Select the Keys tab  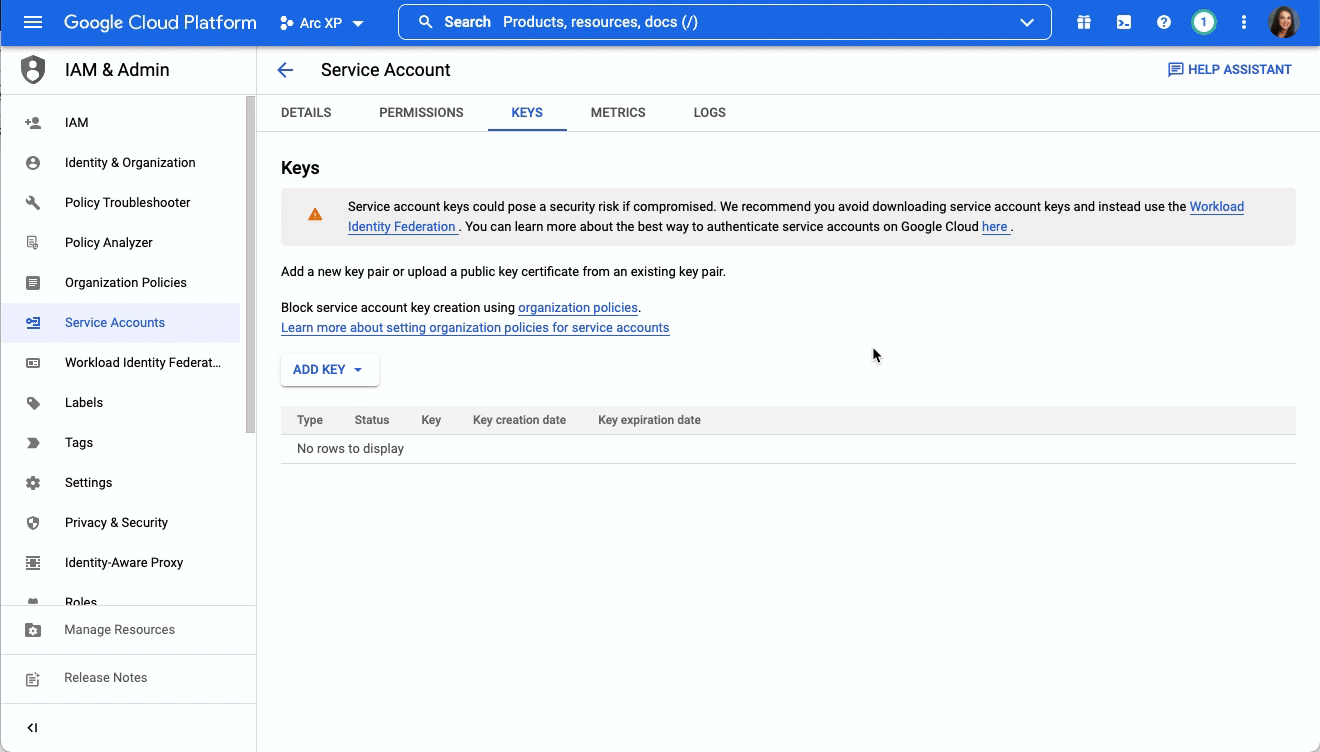(x=527, y=113)
